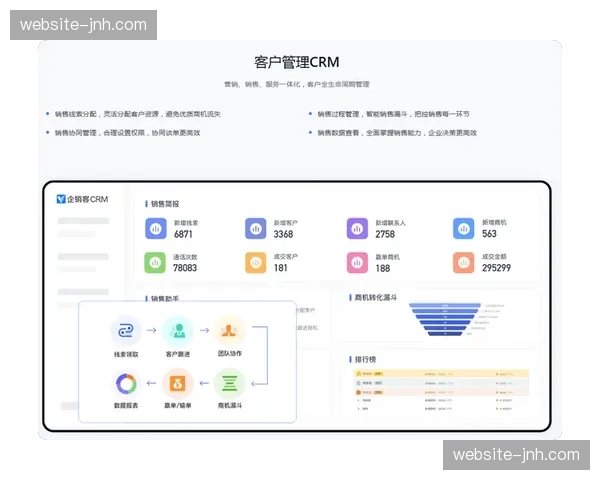
Task: Click the 企销客CRM brand name
Action: click(88, 199)
